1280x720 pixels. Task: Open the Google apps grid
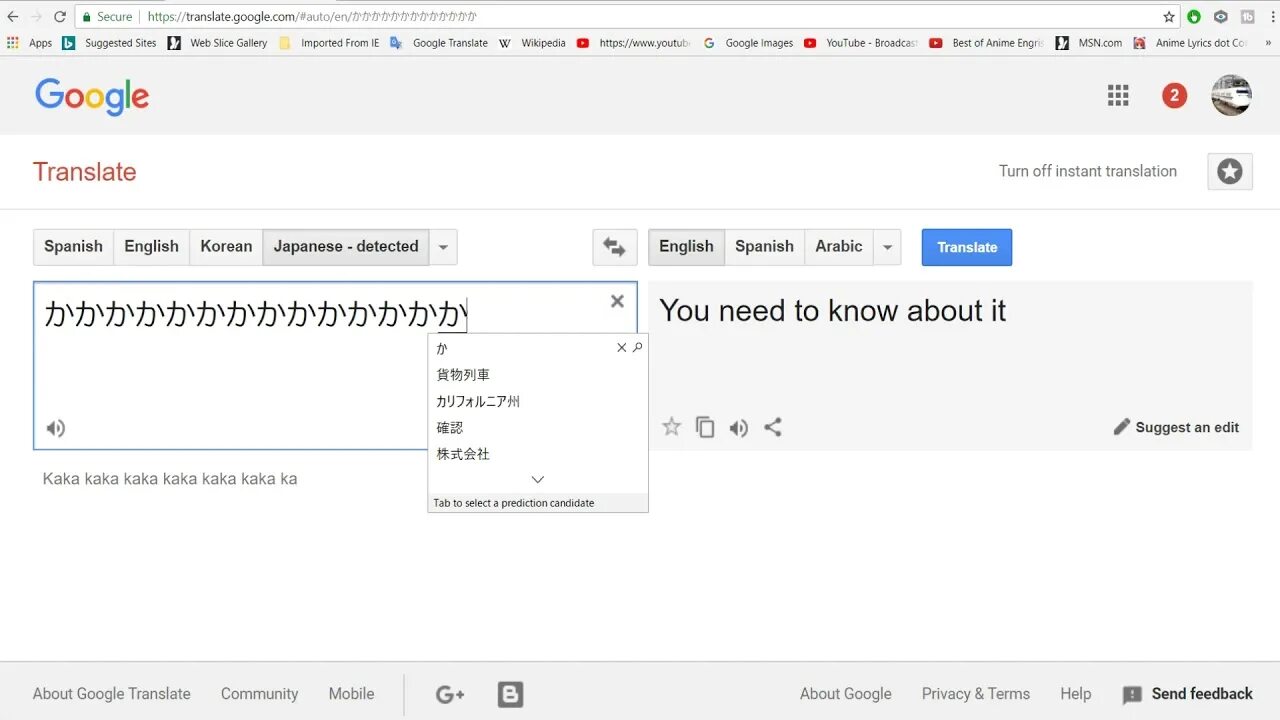(1118, 96)
